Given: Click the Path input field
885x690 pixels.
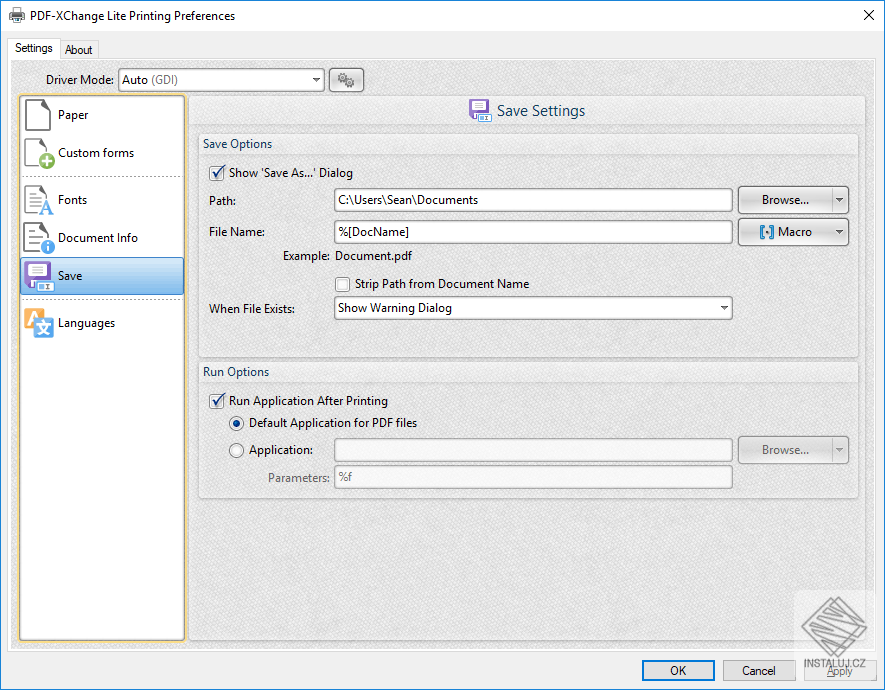Looking at the screenshot, I should click(533, 200).
